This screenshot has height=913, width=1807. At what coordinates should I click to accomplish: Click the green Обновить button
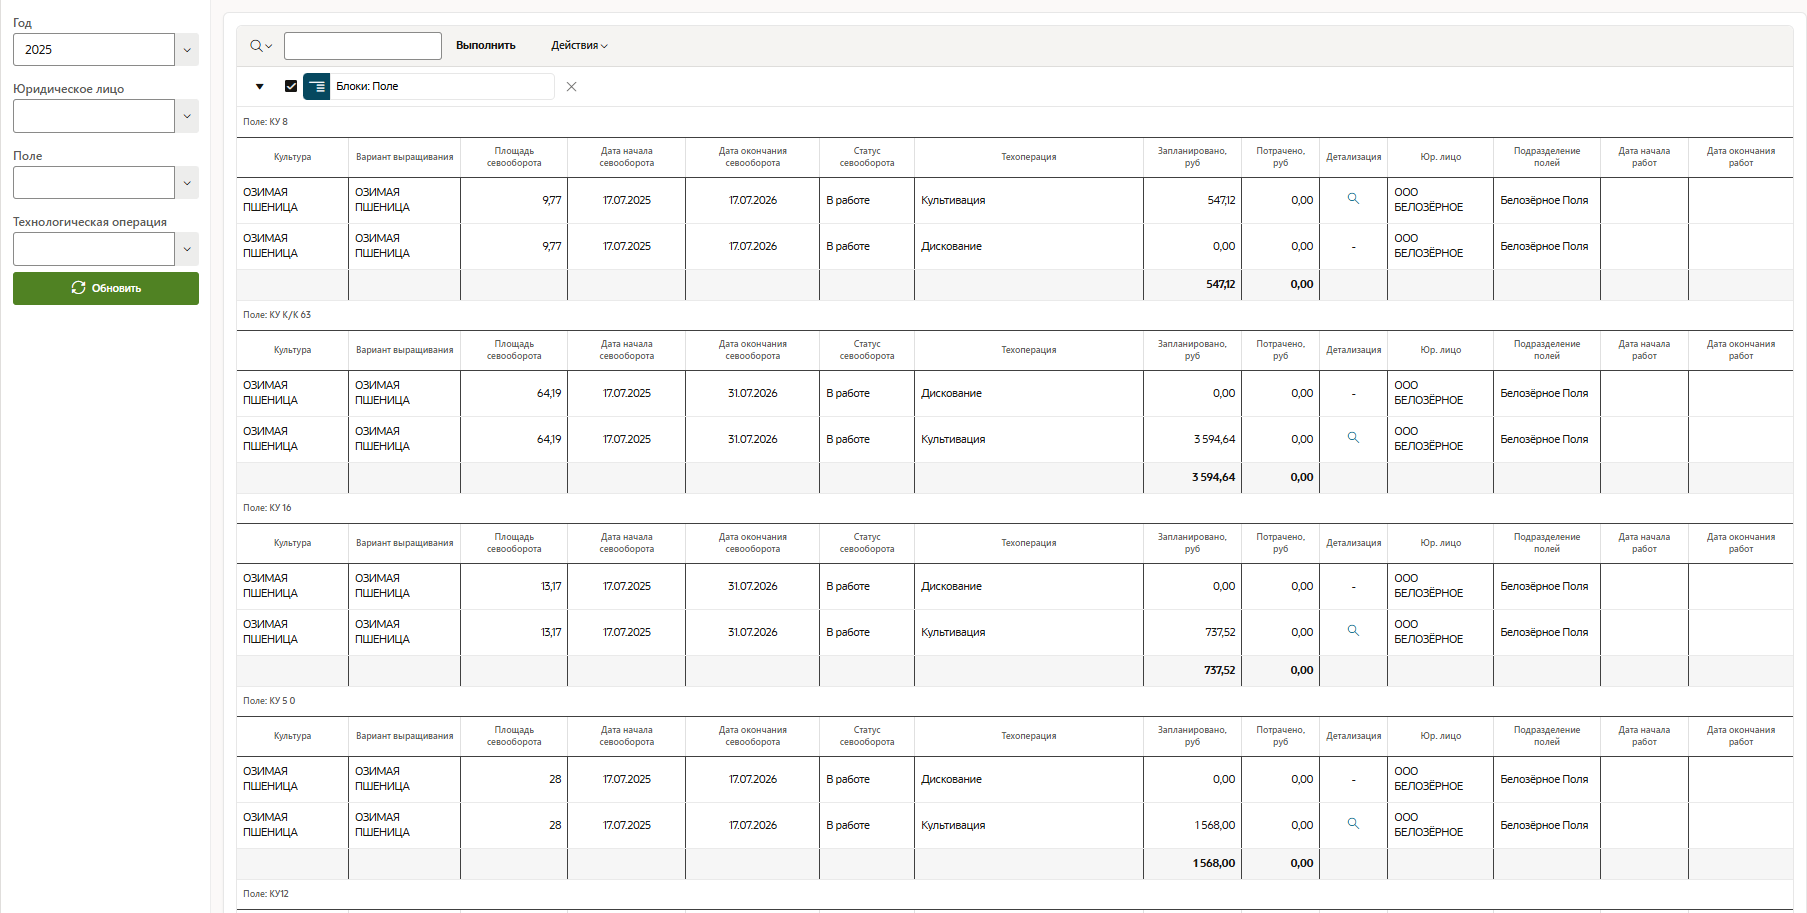[x=106, y=288]
